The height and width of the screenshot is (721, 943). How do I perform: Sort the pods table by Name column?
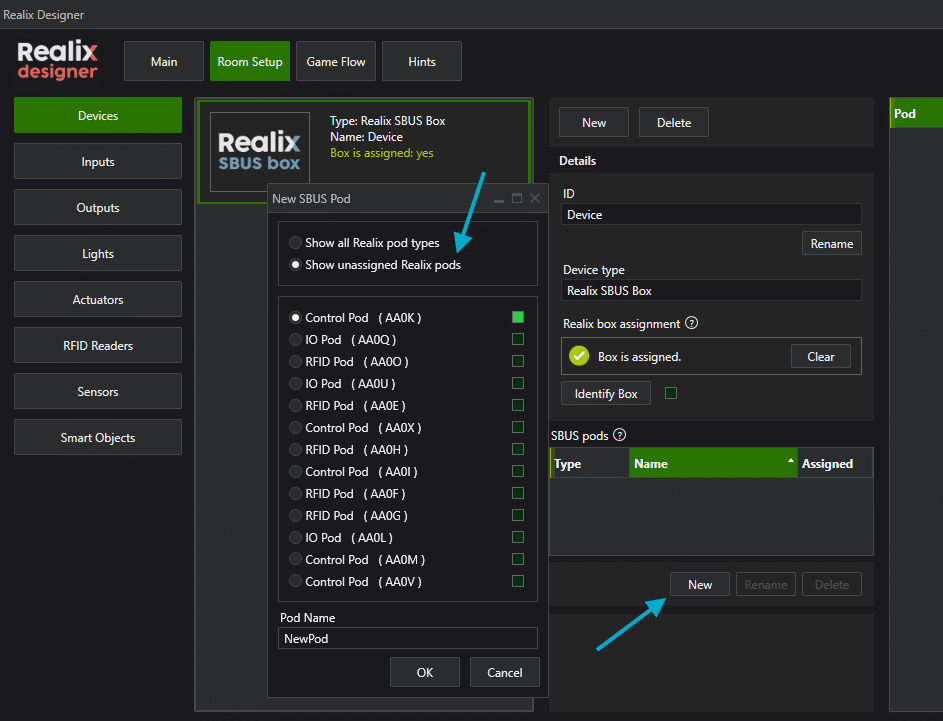tap(712, 463)
